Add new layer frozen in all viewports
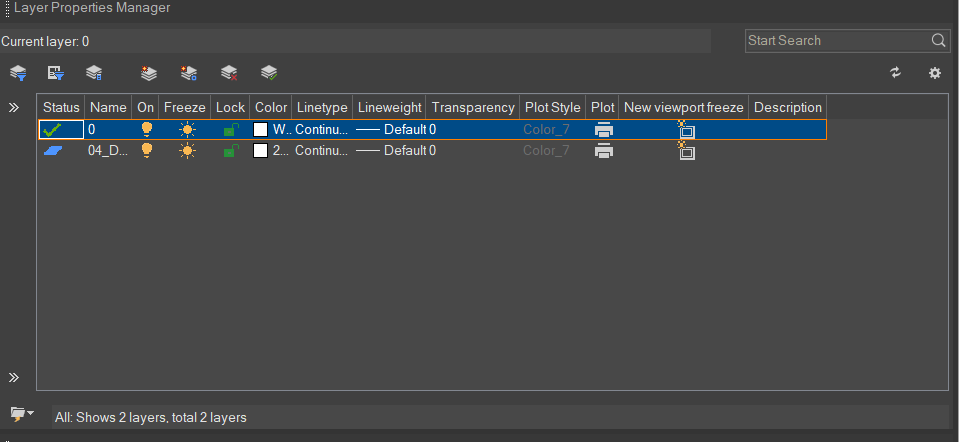 click(188, 73)
